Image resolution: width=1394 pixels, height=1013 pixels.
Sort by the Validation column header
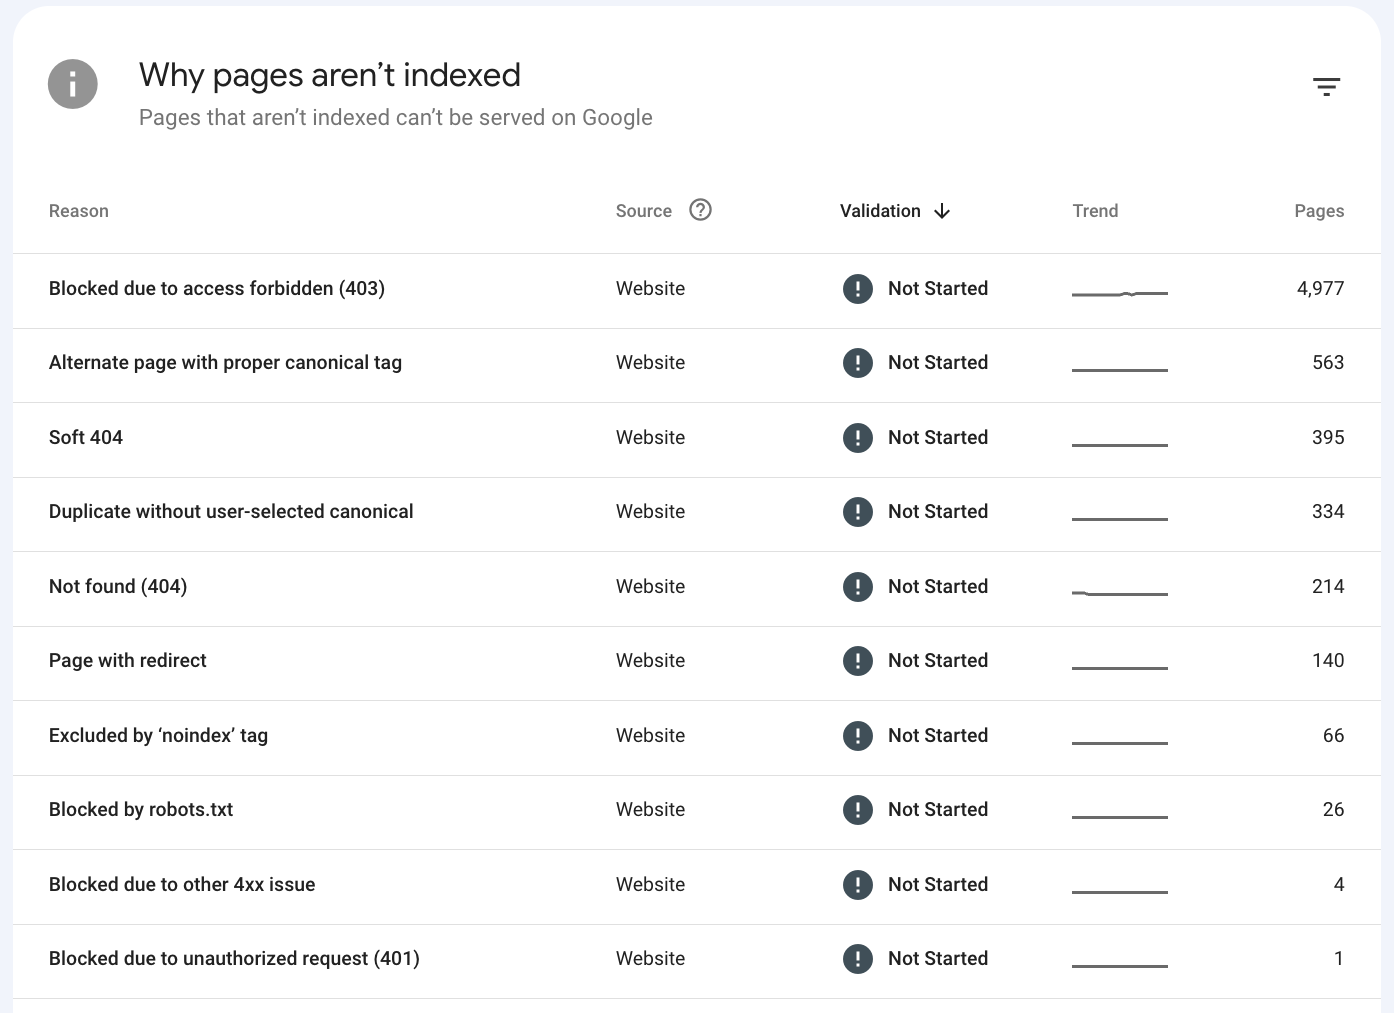point(880,211)
